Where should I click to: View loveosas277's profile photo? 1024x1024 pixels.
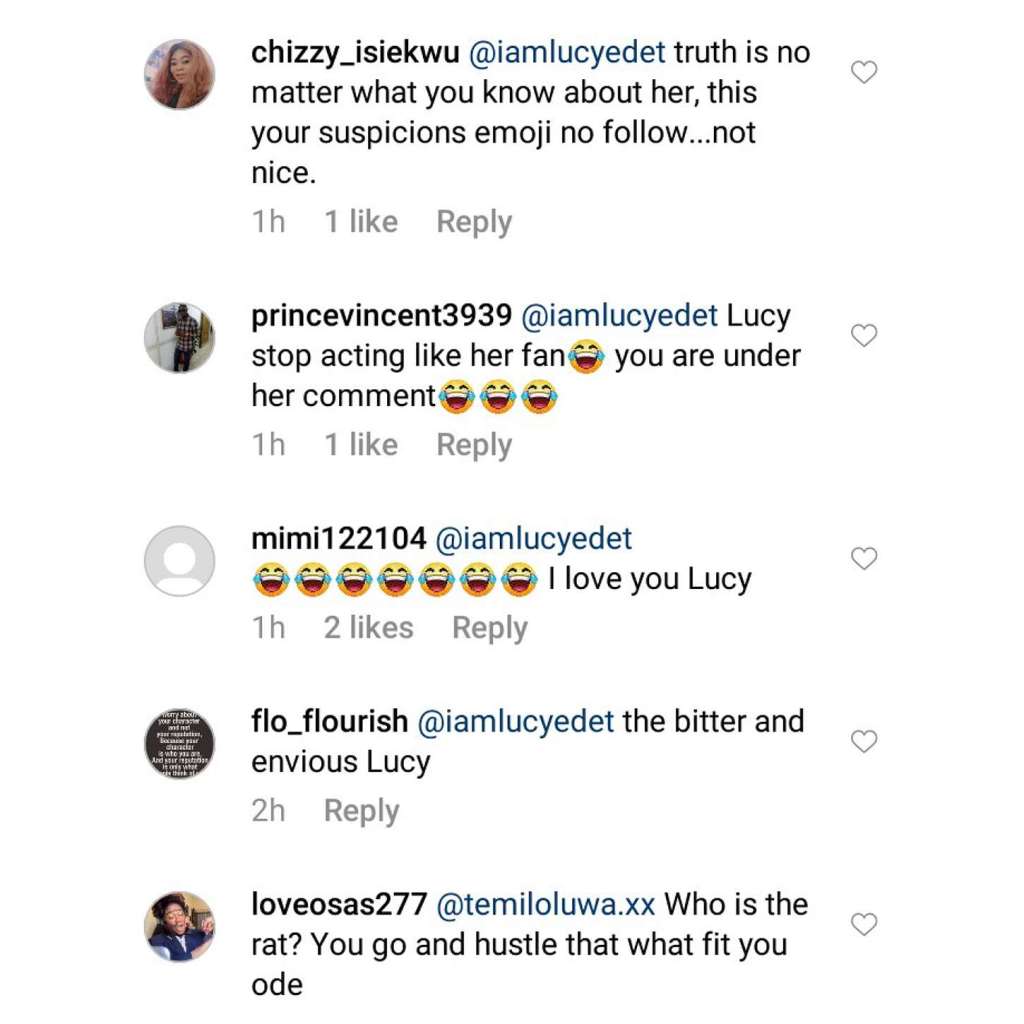[180, 927]
